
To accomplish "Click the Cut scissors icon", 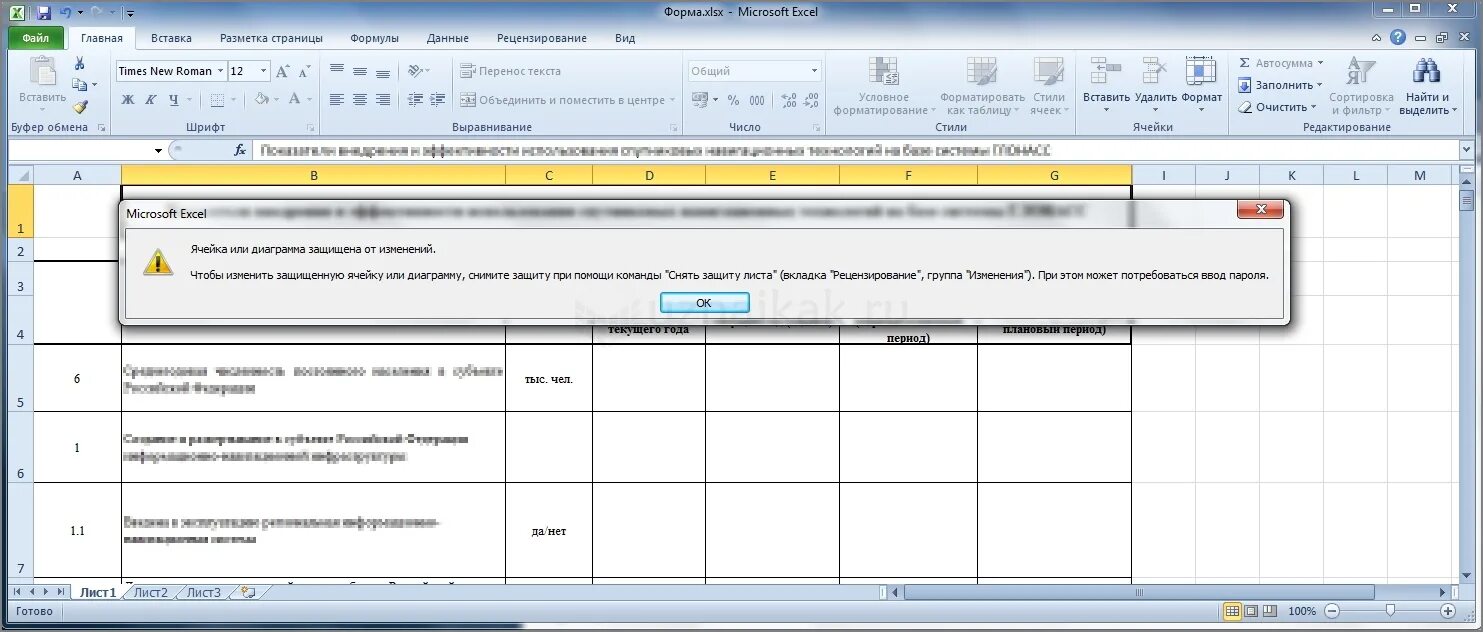I will [x=79, y=64].
